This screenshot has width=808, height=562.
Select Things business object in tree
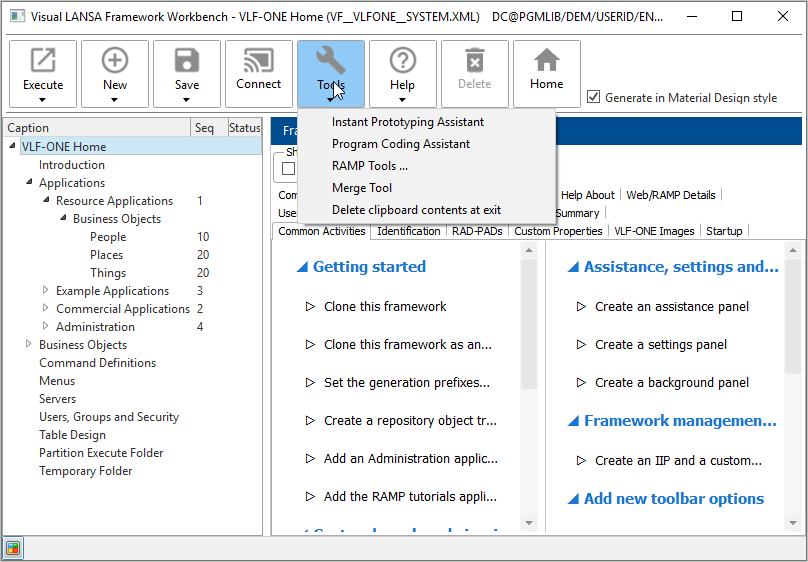click(x=108, y=273)
